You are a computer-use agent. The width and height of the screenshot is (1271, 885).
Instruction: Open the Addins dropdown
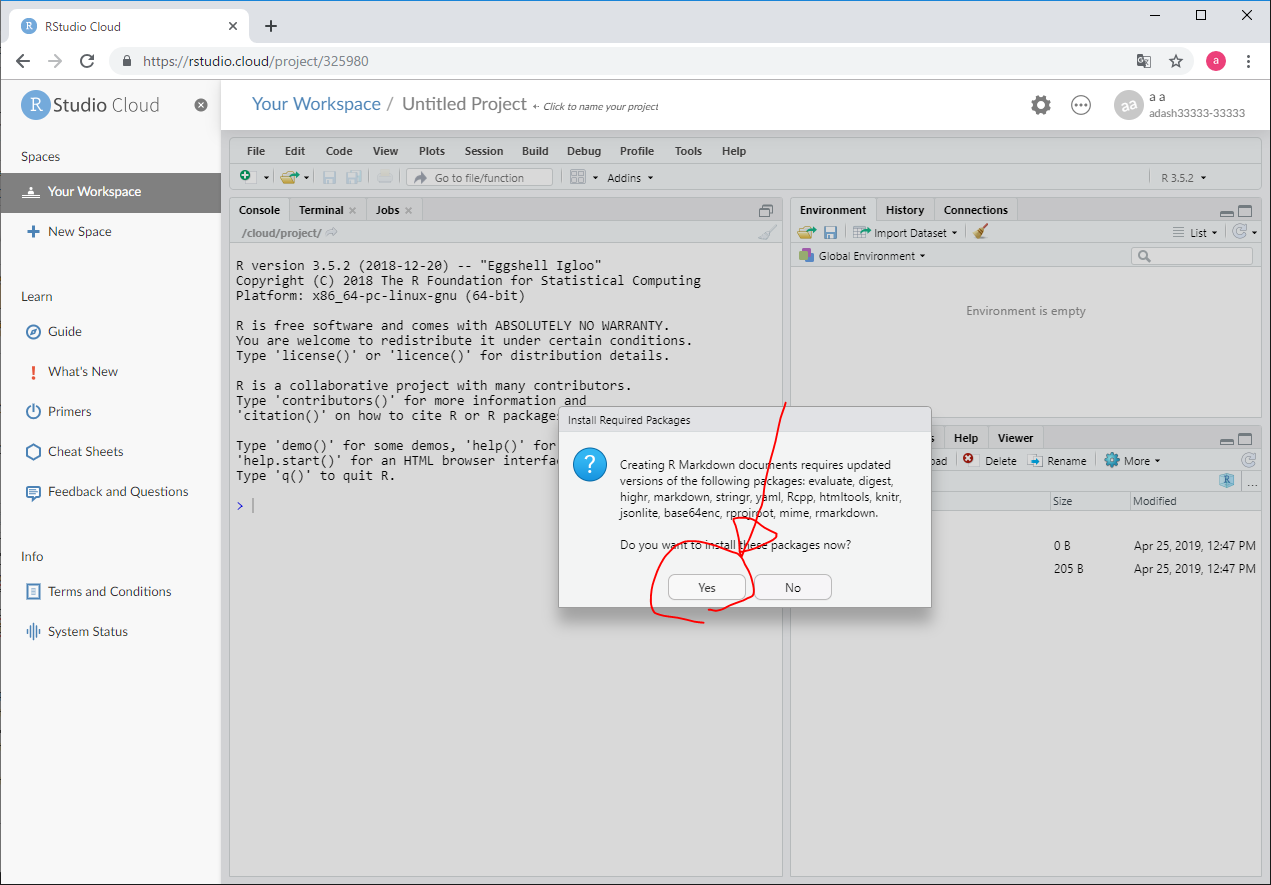tap(630, 178)
